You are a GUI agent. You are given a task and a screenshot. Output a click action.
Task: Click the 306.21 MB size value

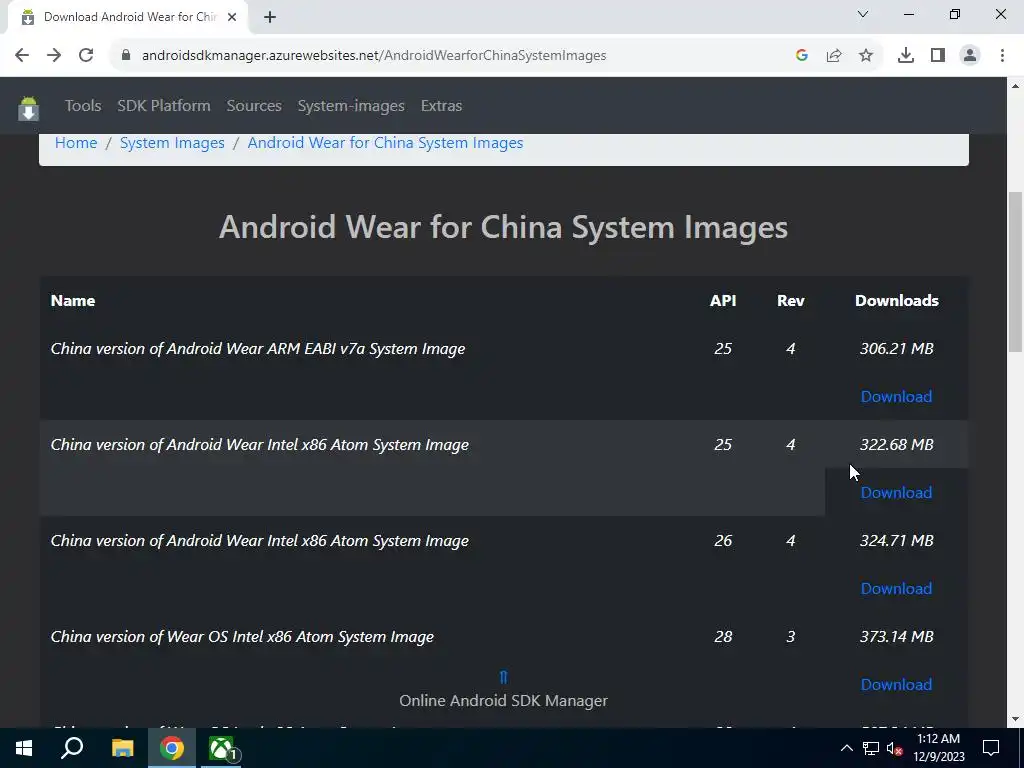pyautogui.click(x=897, y=349)
